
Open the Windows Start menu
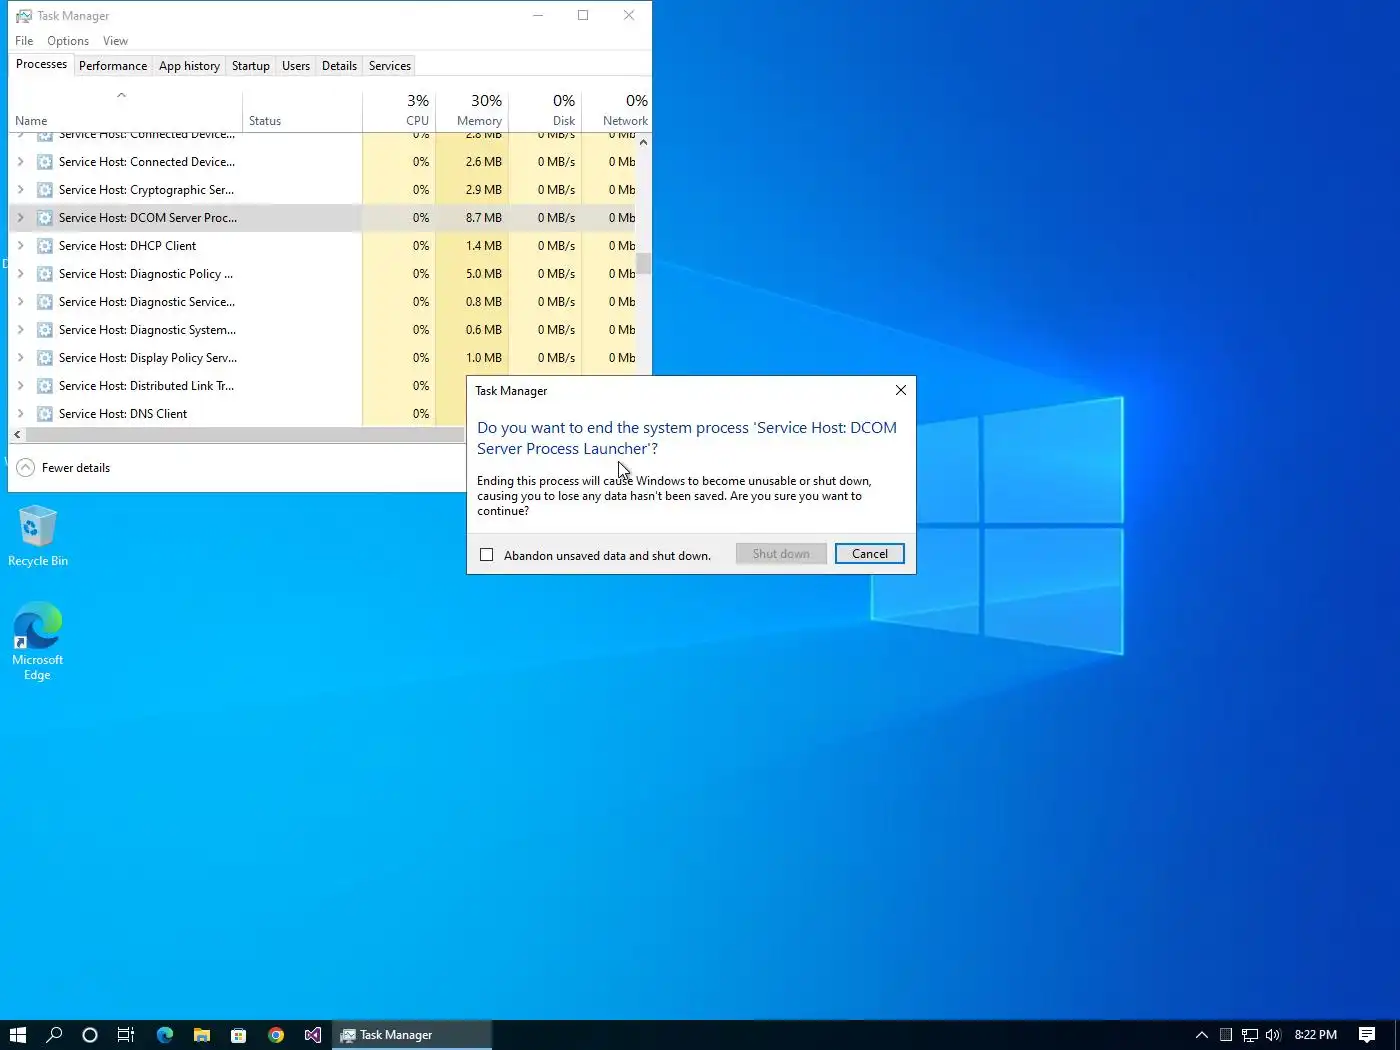[x=18, y=1035]
